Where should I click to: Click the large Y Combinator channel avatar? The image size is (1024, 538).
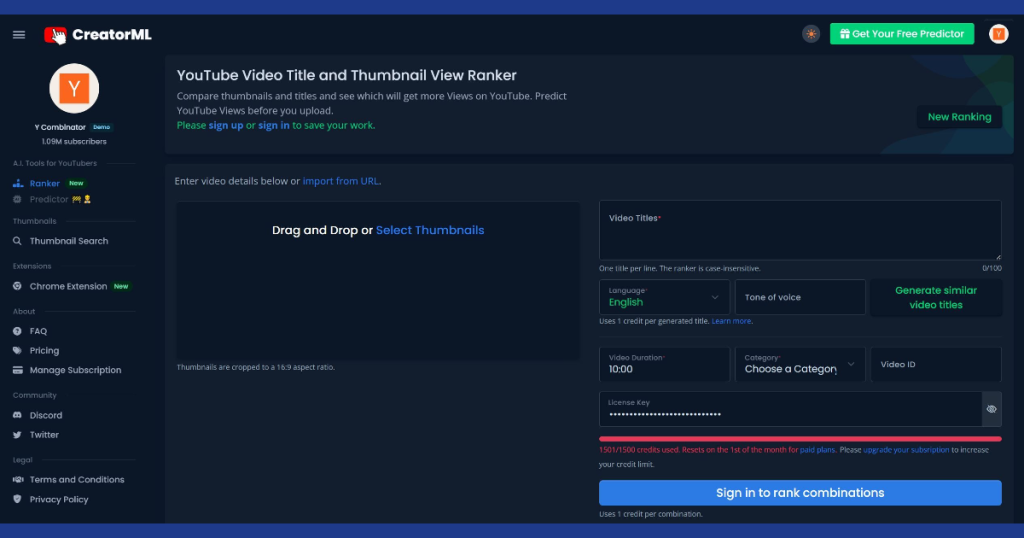pos(74,88)
